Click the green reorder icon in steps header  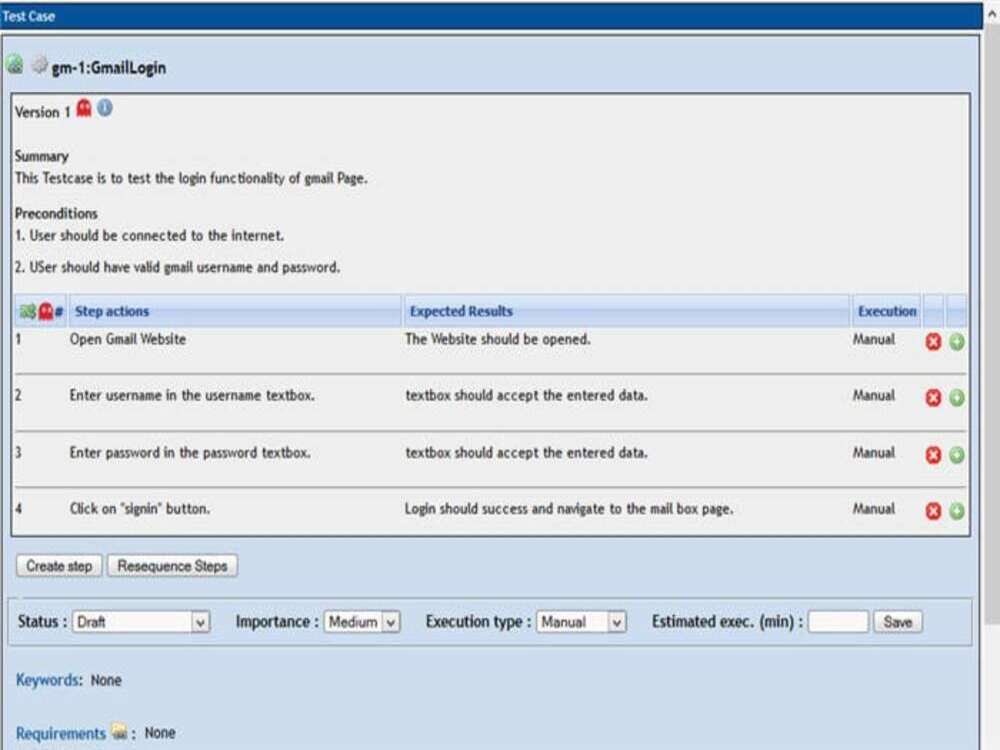click(x=28, y=311)
